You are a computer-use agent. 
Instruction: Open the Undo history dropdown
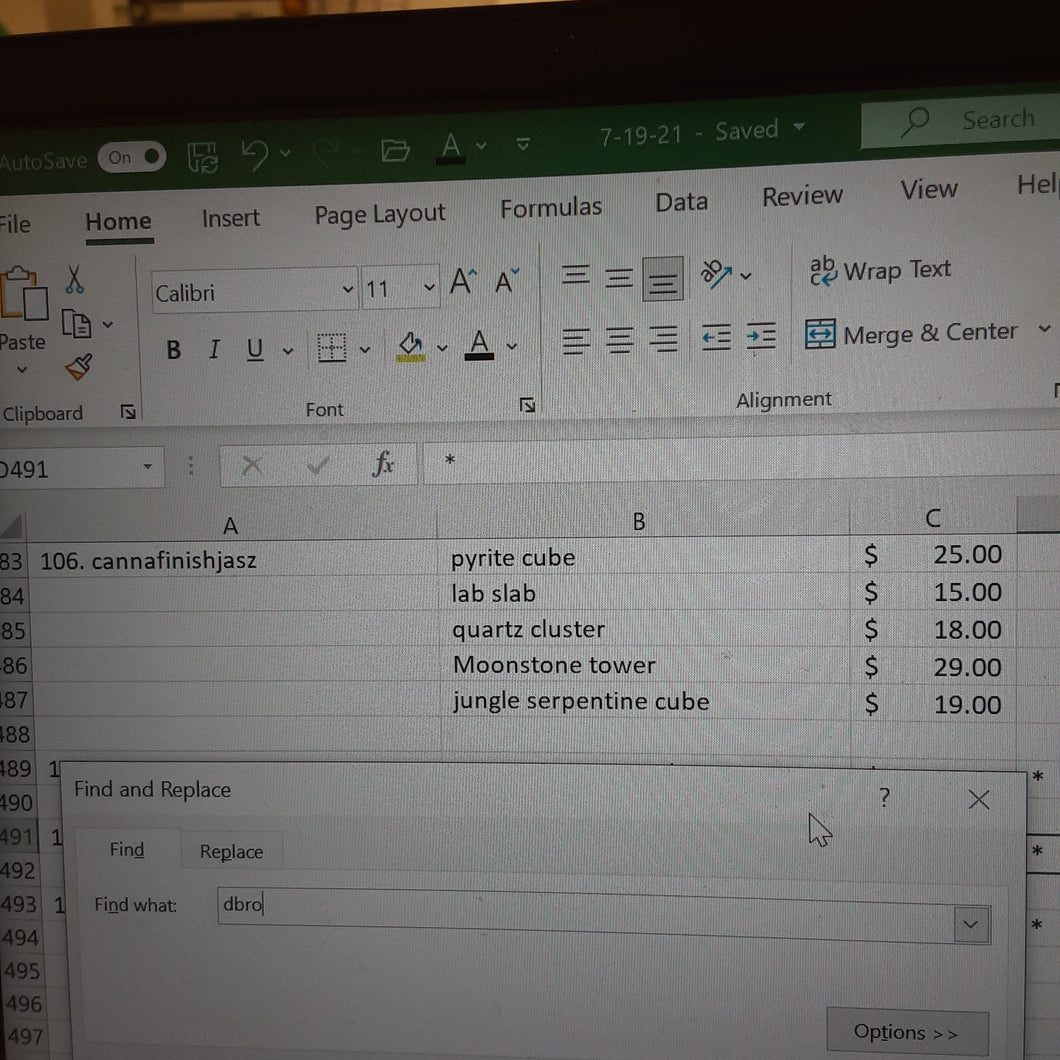coord(285,153)
